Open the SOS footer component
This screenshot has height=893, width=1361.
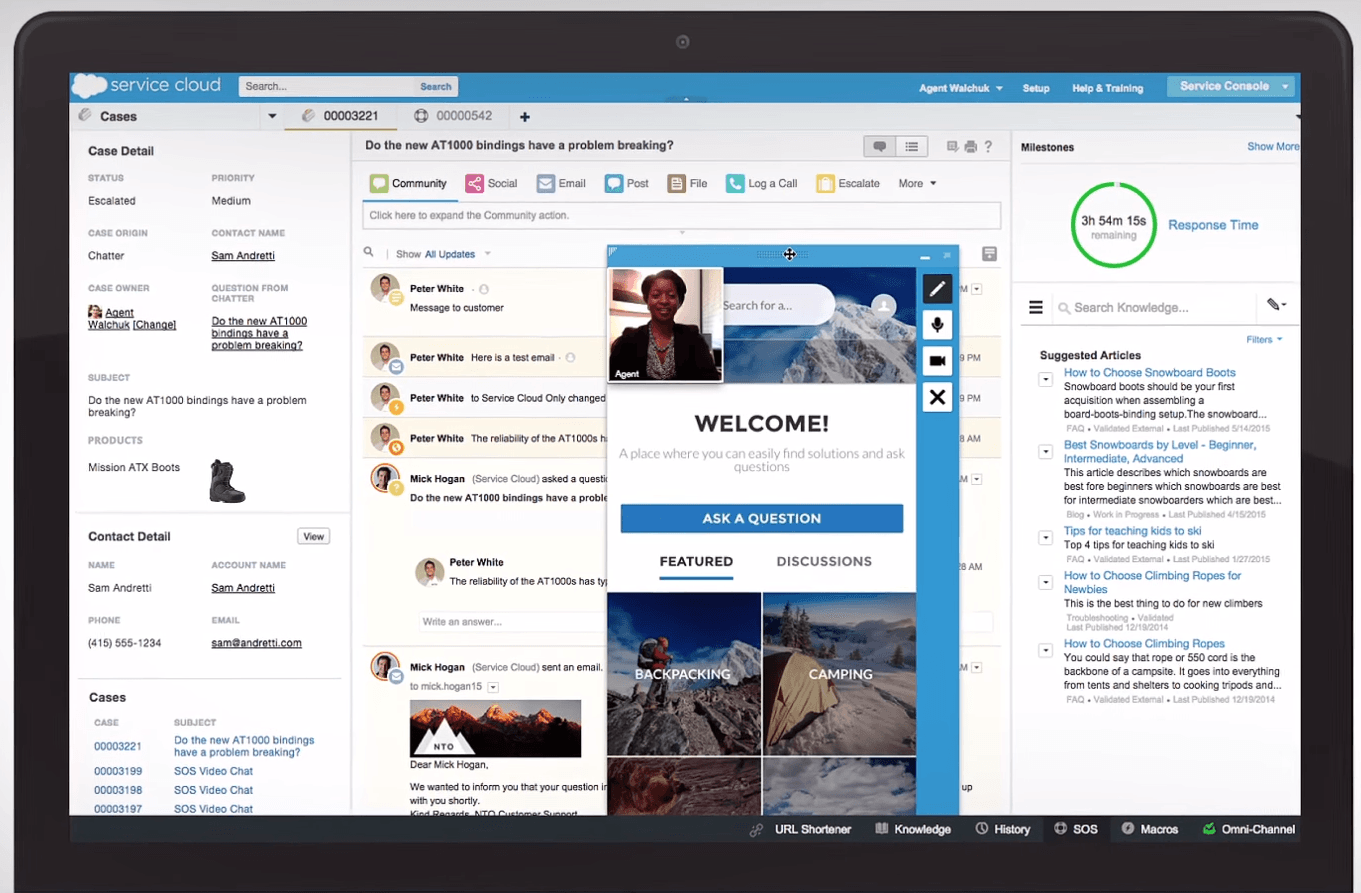pos(1076,829)
